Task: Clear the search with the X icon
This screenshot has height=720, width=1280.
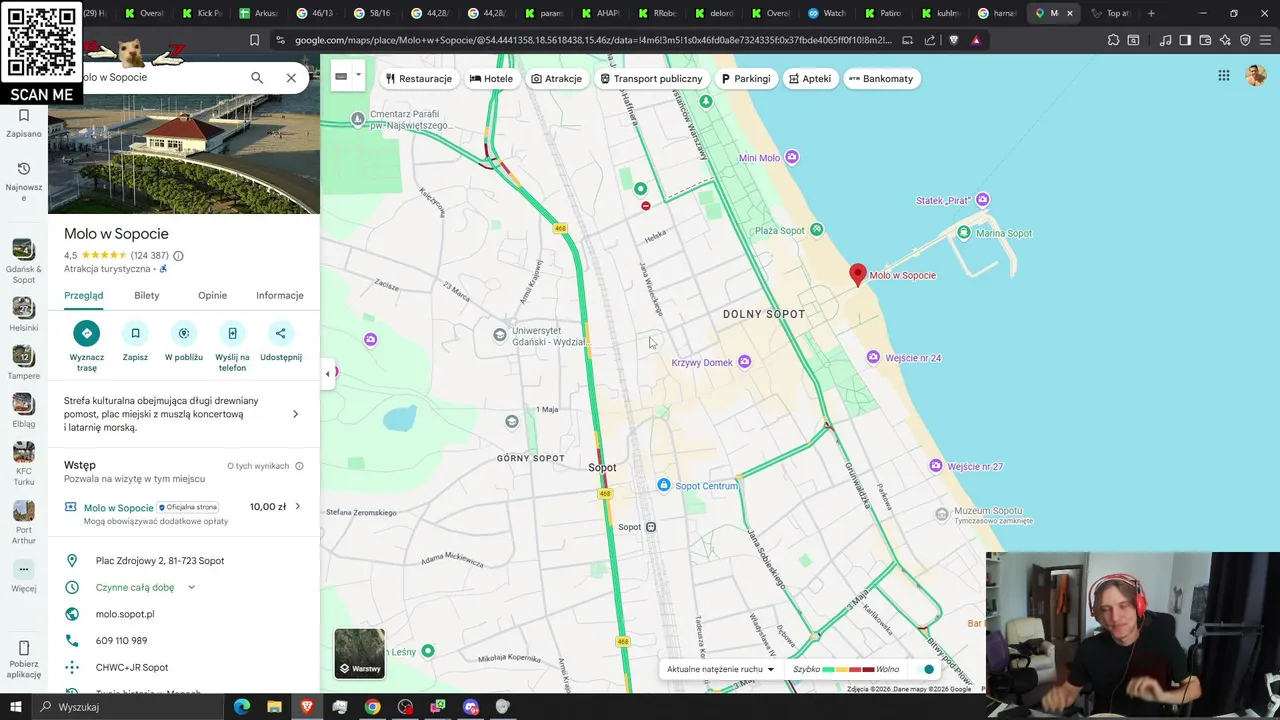Action: coord(291,77)
